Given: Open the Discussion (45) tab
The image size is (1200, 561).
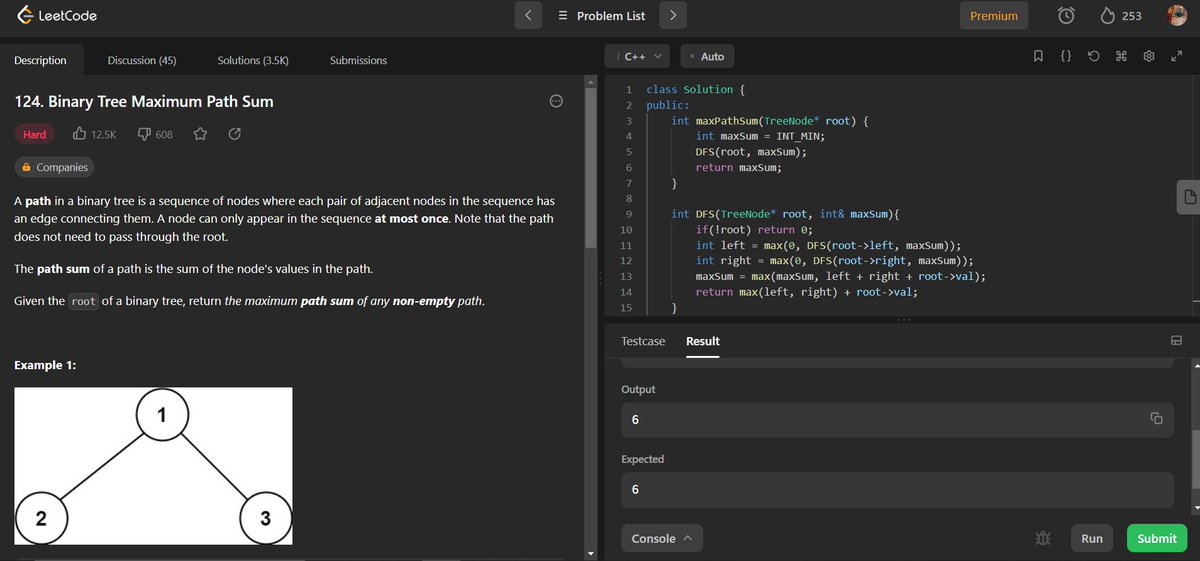Looking at the screenshot, I should click(x=142, y=60).
